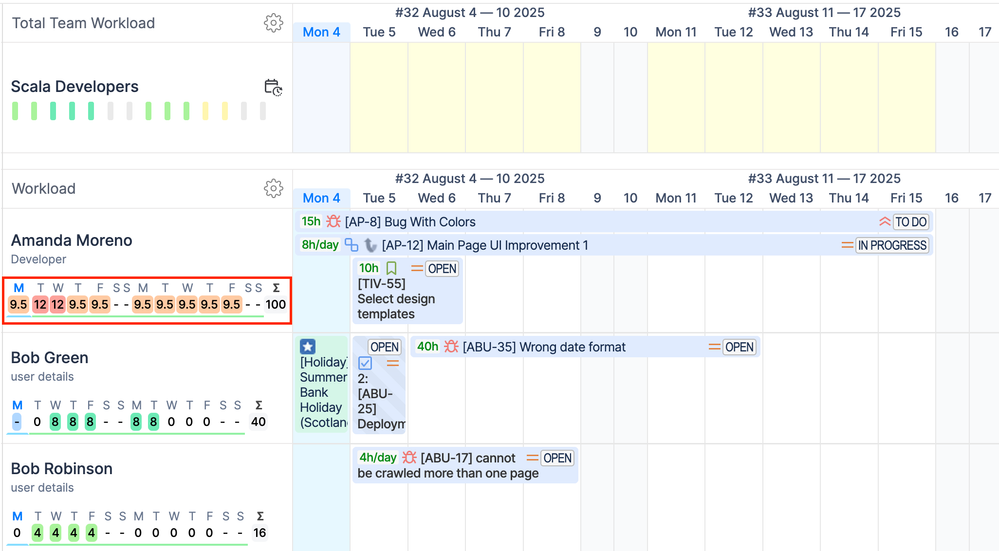999x551 pixels.
Task: Select Tue 5 in the Workload header
Action: 379,198
